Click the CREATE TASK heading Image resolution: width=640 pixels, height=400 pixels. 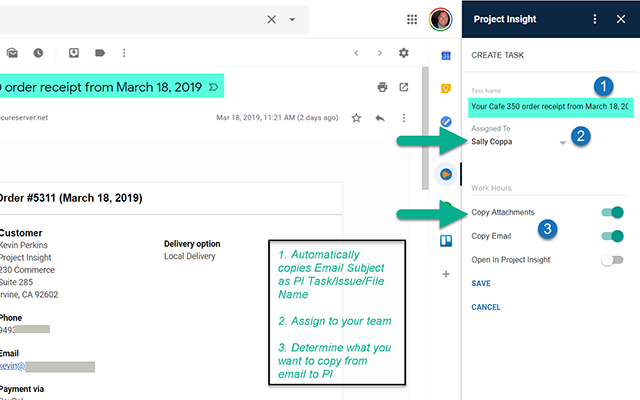point(498,55)
